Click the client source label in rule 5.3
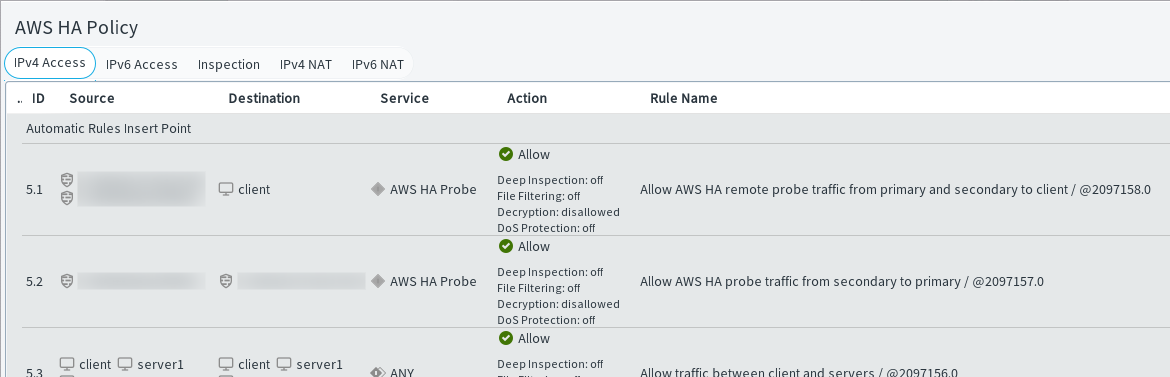This screenshot has height=377, width=1170. [95, 364]
